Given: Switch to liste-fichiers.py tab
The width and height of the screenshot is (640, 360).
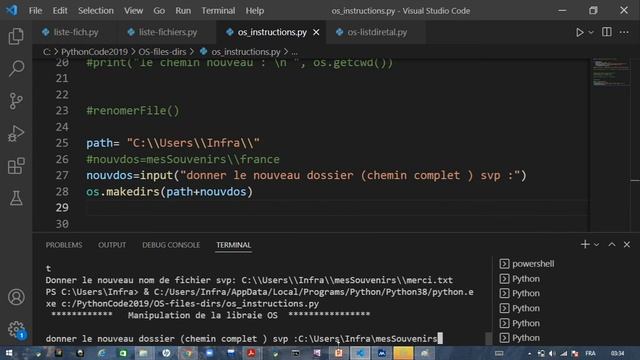Looking at the screenshot, I should pos(168,32).
